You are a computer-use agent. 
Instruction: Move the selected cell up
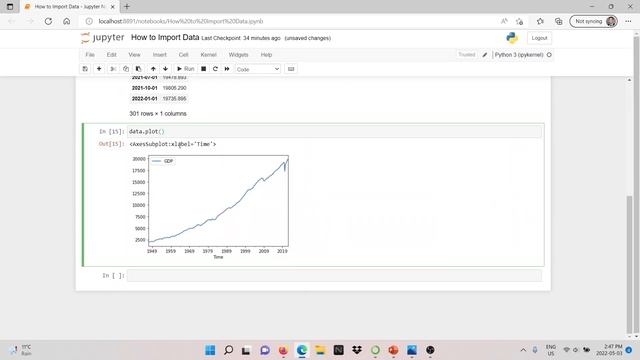pyautogui.click(x=153, y=69)
